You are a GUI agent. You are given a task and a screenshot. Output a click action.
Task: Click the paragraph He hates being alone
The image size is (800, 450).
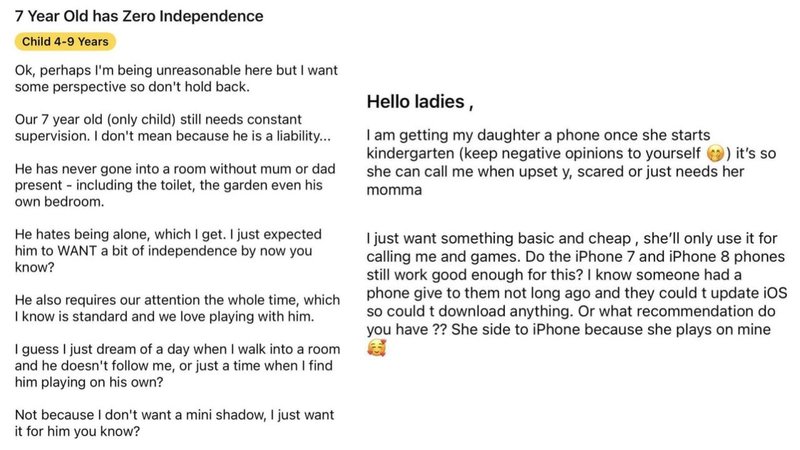coord(168,251)
